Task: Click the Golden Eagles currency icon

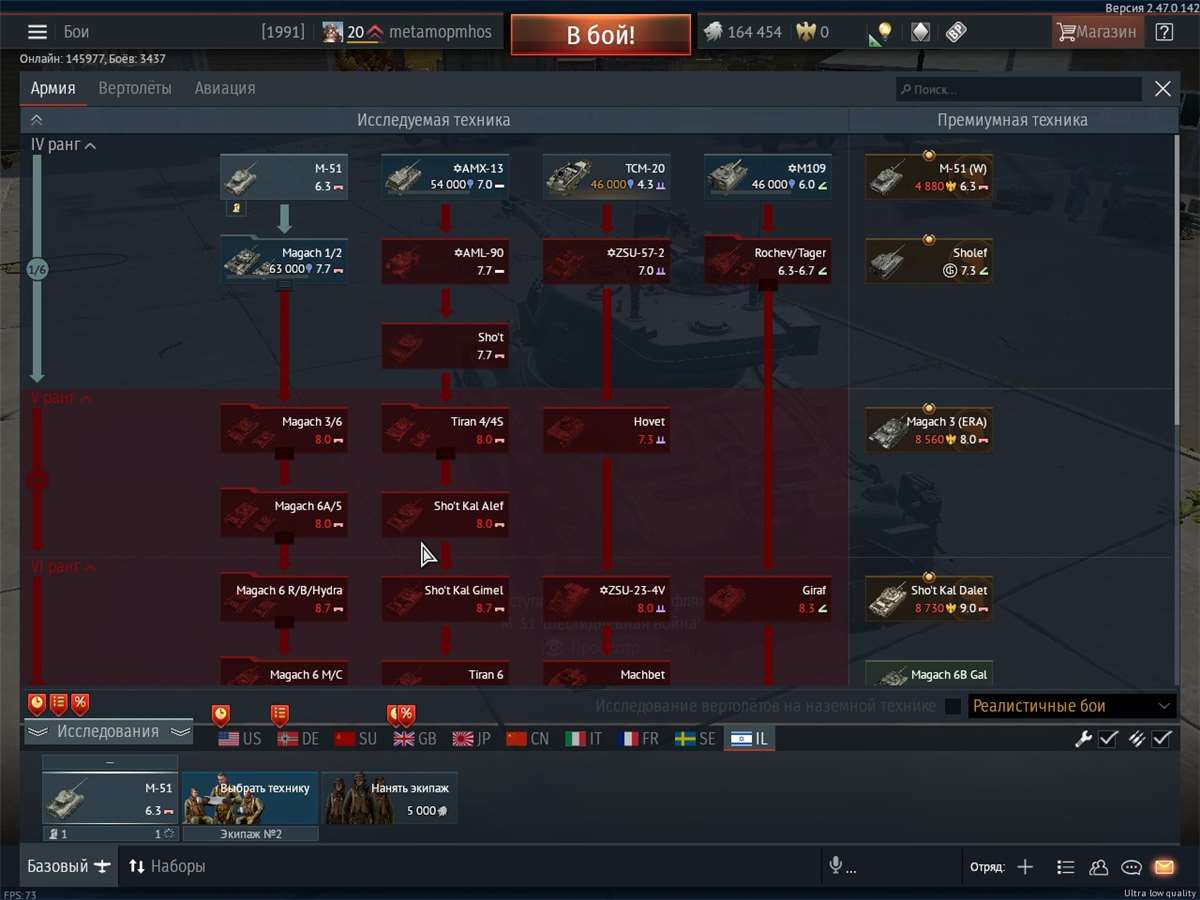Action: click(x=805, y=32)
